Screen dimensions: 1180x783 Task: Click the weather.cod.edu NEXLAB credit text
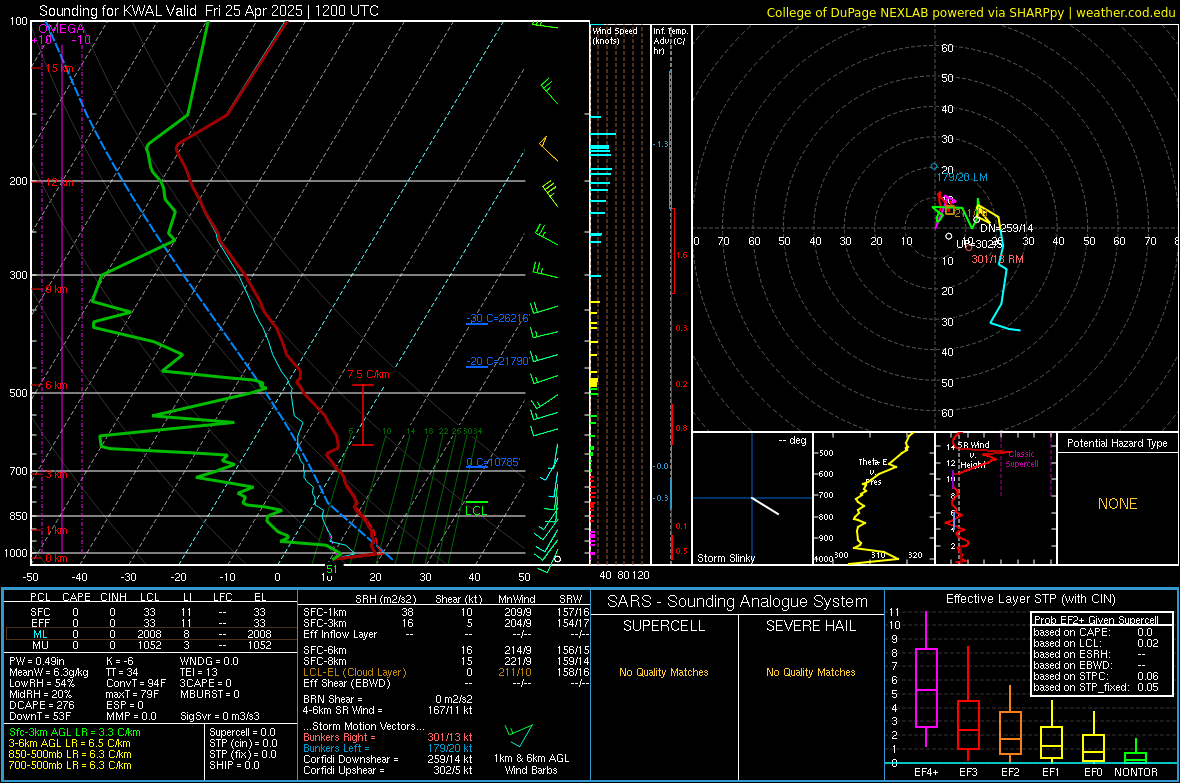(971, 12)
